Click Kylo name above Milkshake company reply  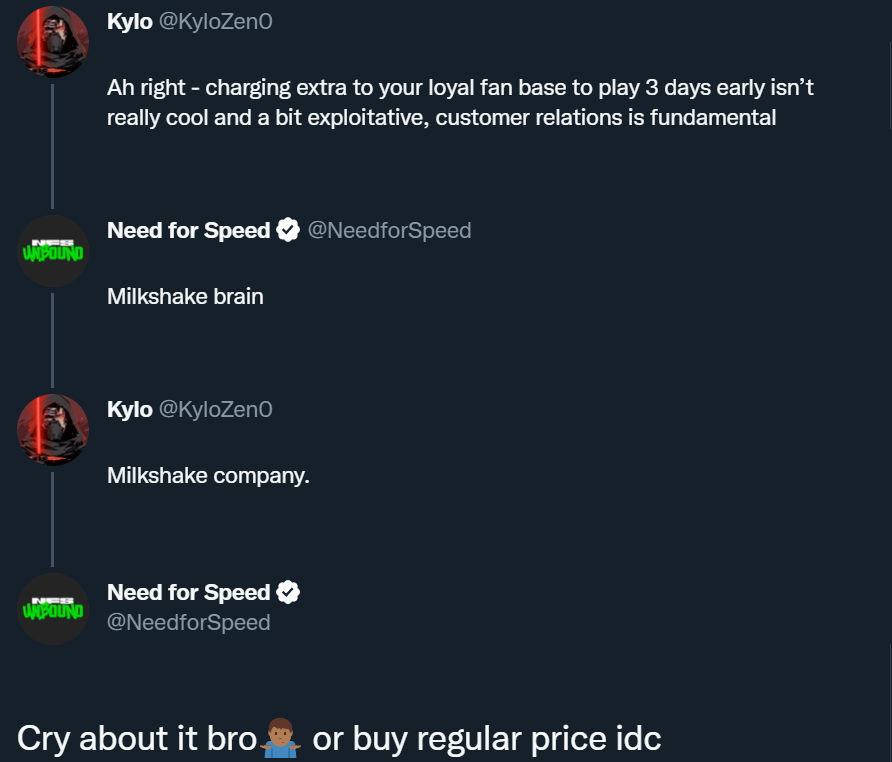click(130, 410)
